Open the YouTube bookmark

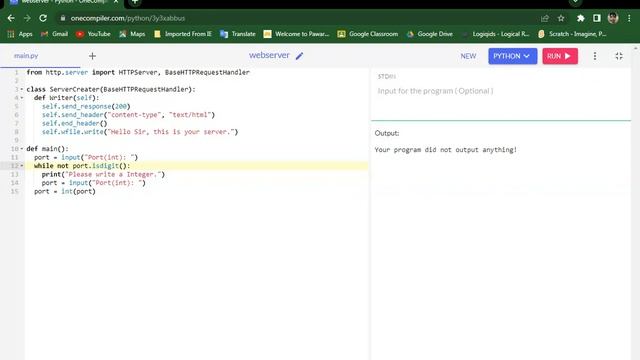[x=93, y=34]
